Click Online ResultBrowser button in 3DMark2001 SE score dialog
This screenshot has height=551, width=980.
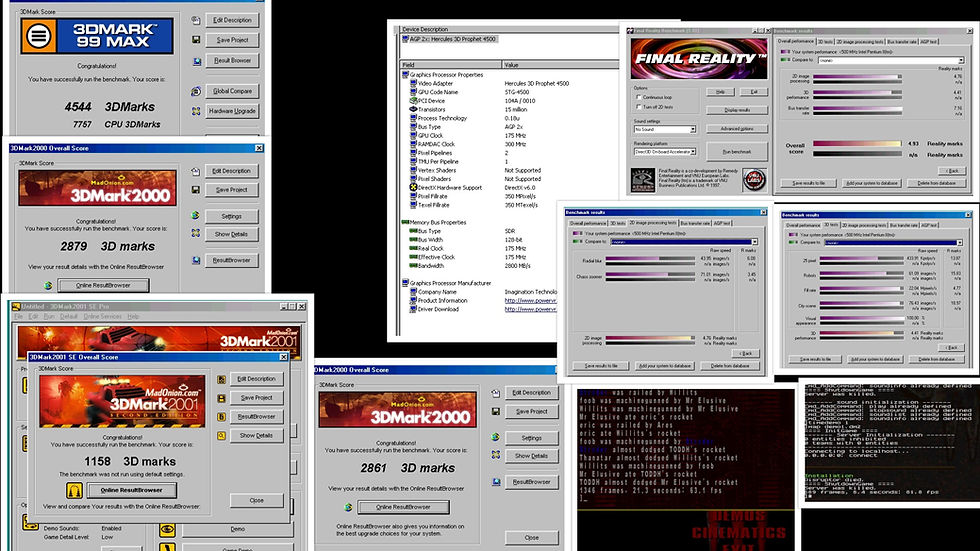pos(131,490)
